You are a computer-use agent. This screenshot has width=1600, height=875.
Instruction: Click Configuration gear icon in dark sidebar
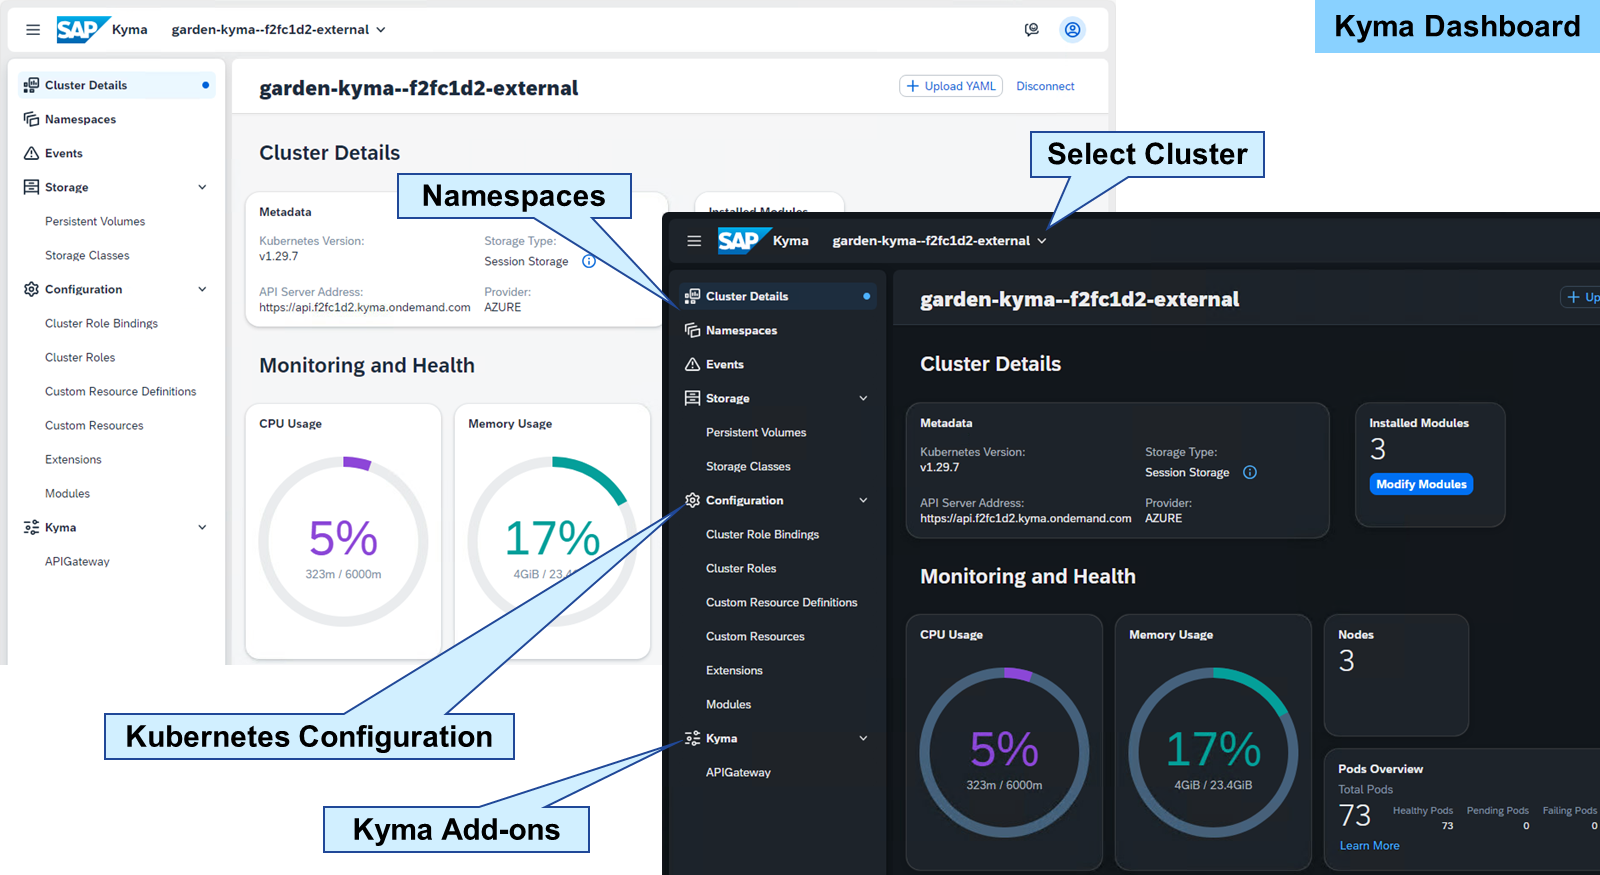click(x=692, y=500)
